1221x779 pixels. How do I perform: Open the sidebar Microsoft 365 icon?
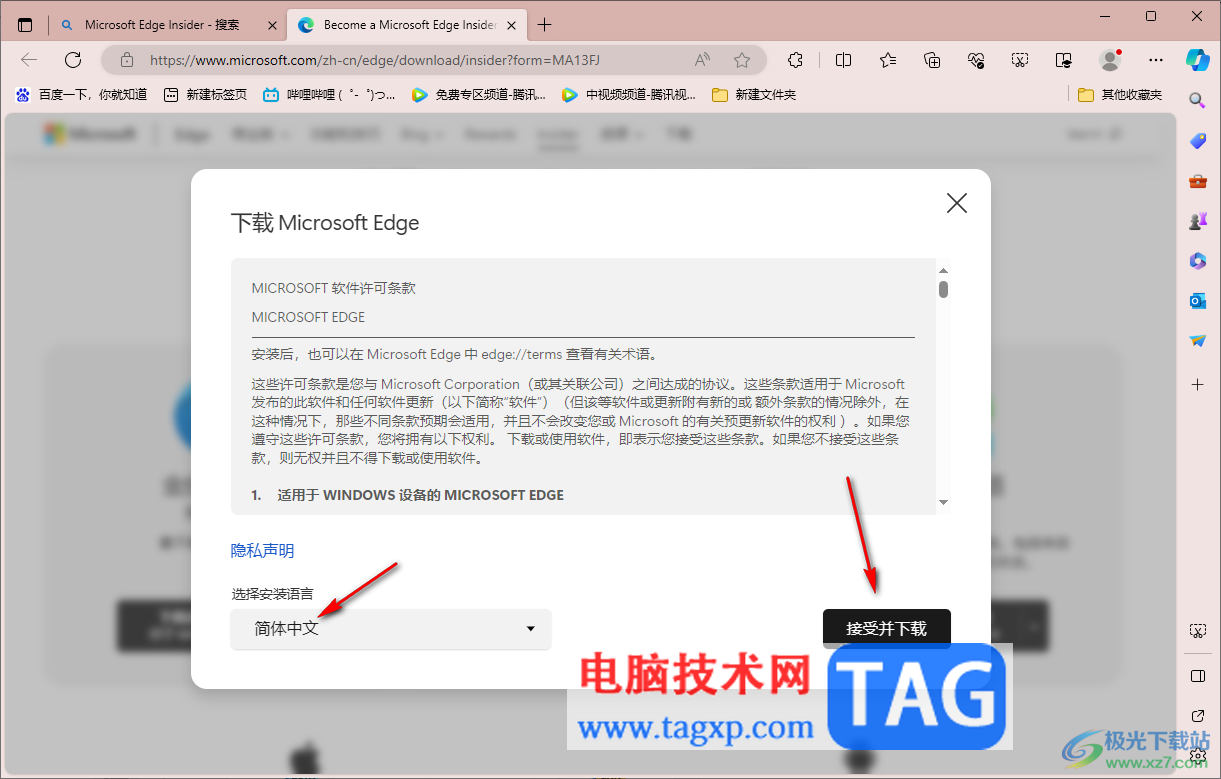pyautogui.click(x=1197, y=261)
